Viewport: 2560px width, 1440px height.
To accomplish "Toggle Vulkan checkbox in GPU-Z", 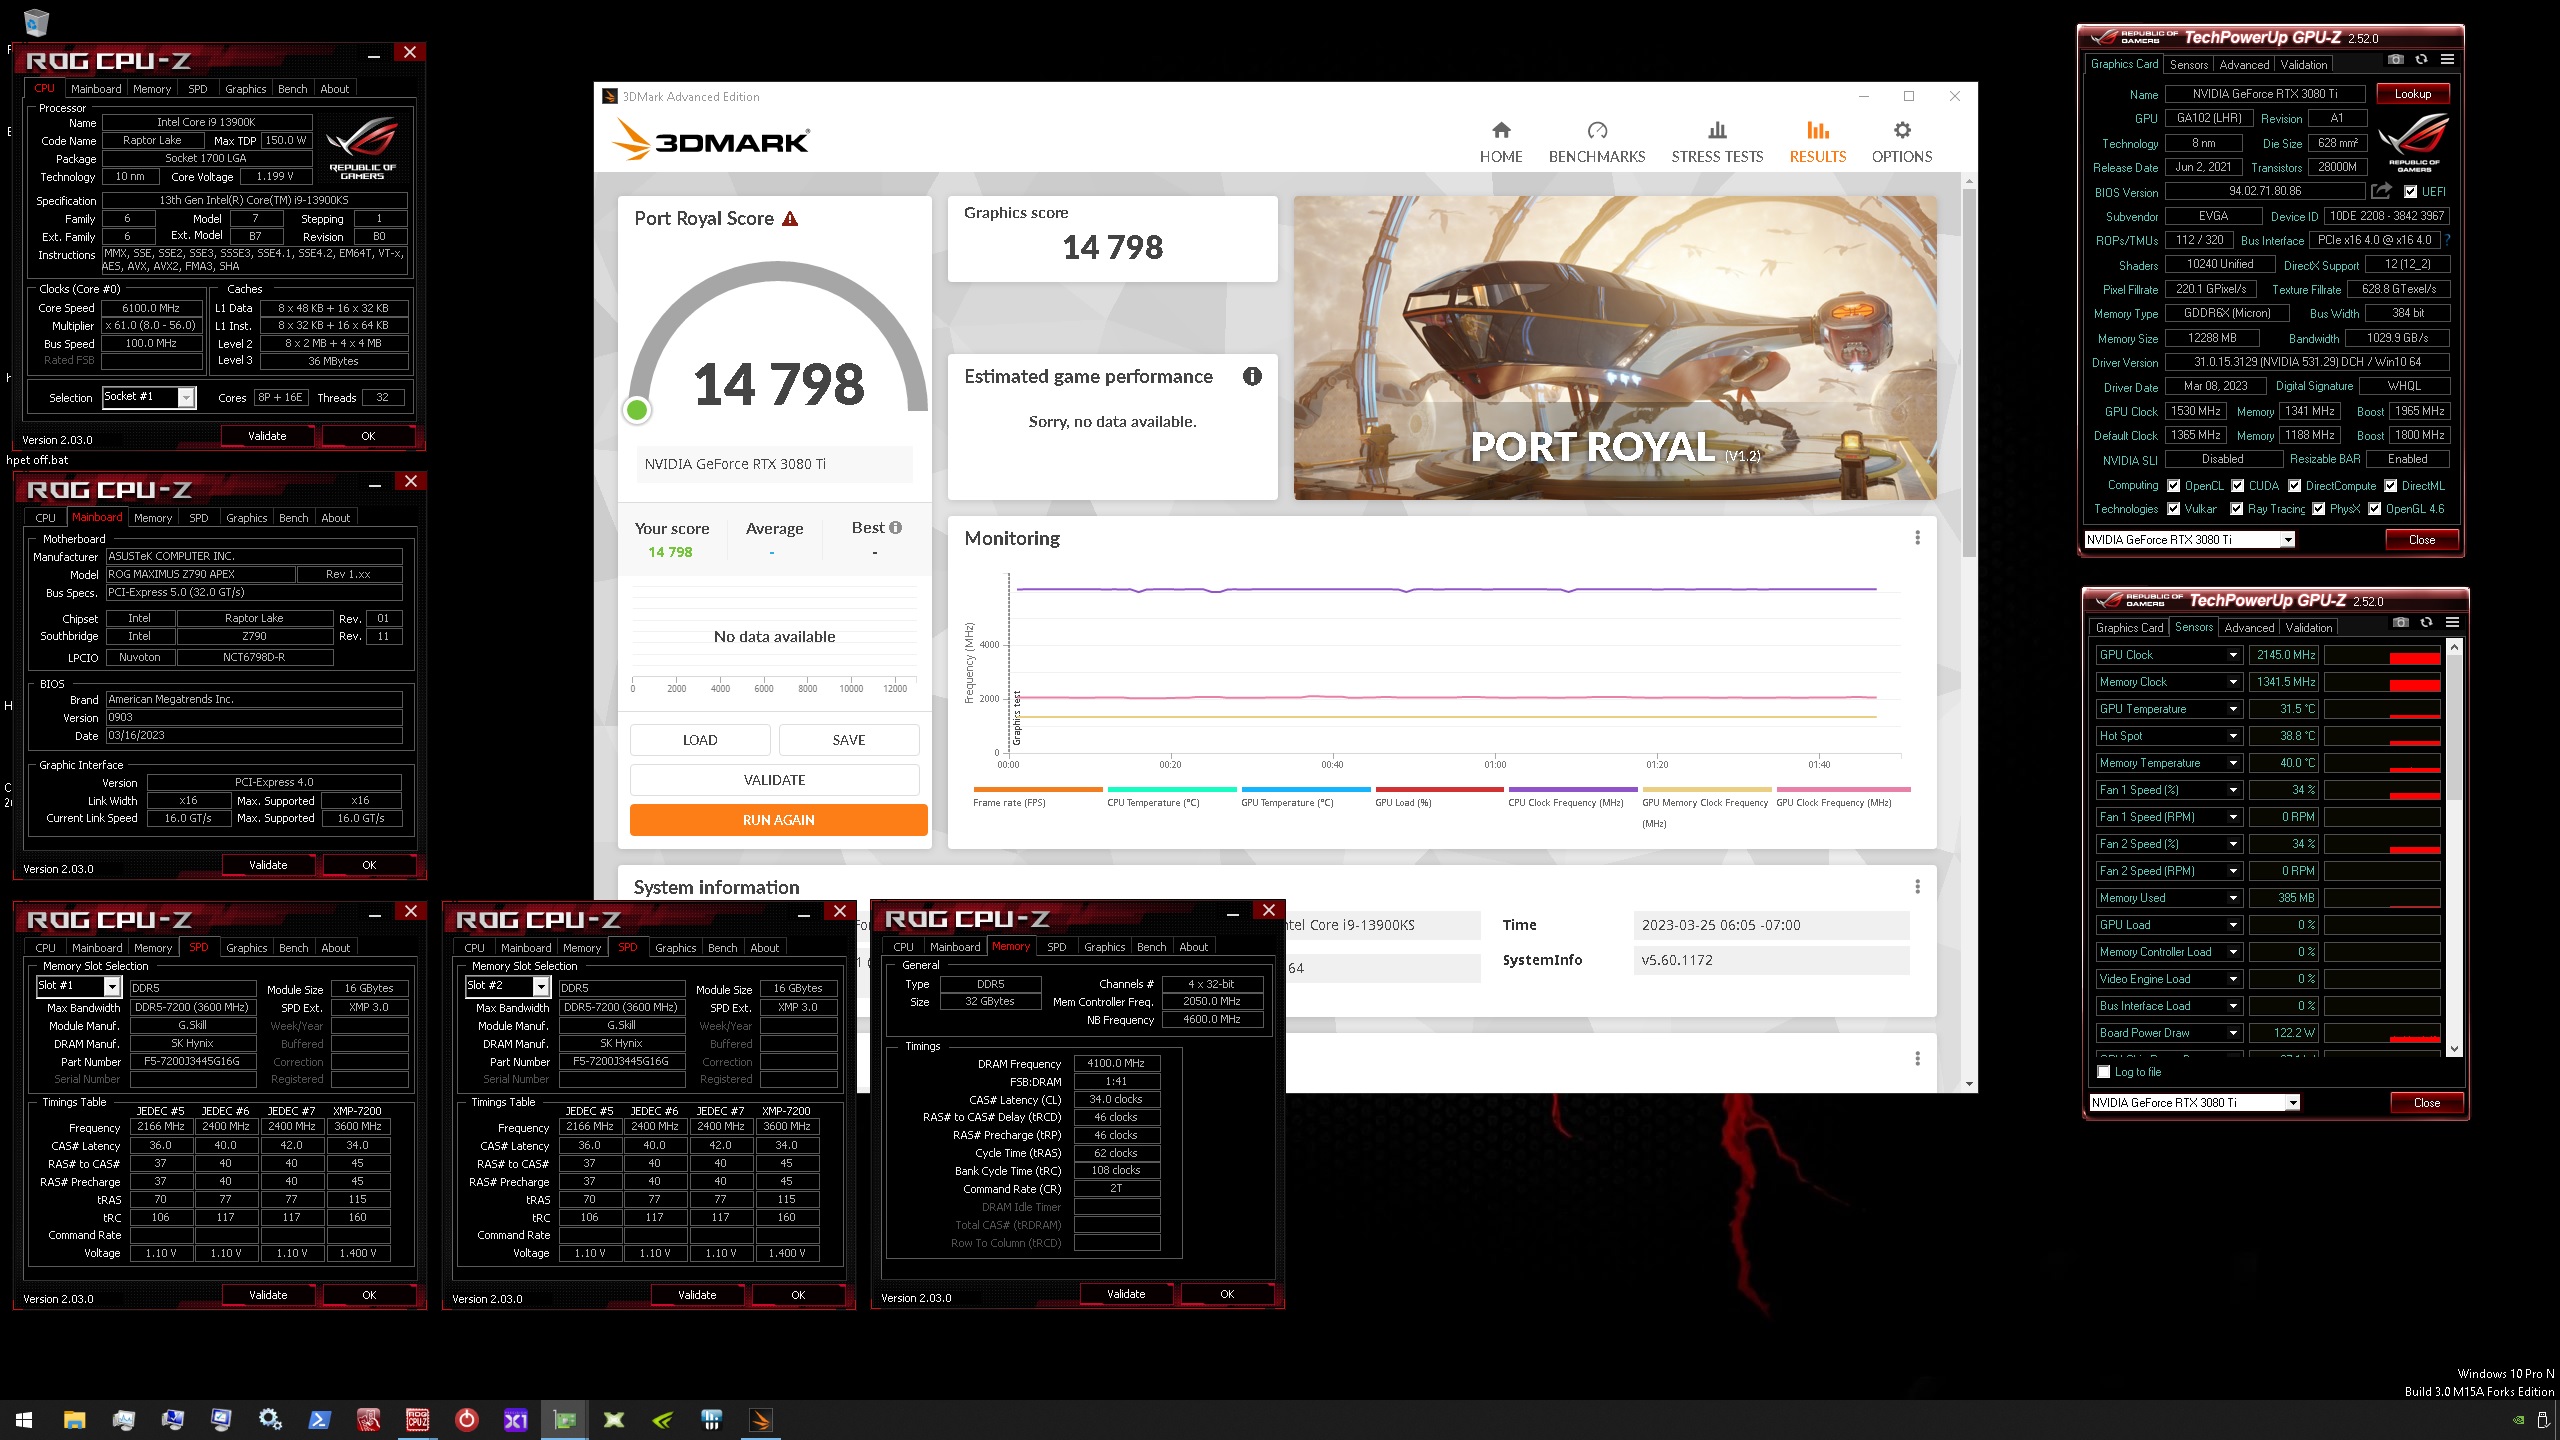I will pos(2173,509).
